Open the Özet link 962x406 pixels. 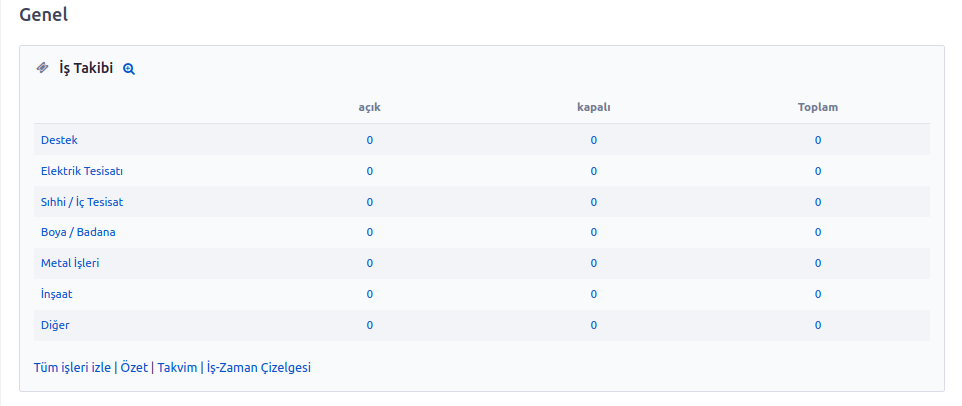pos(134,368)
